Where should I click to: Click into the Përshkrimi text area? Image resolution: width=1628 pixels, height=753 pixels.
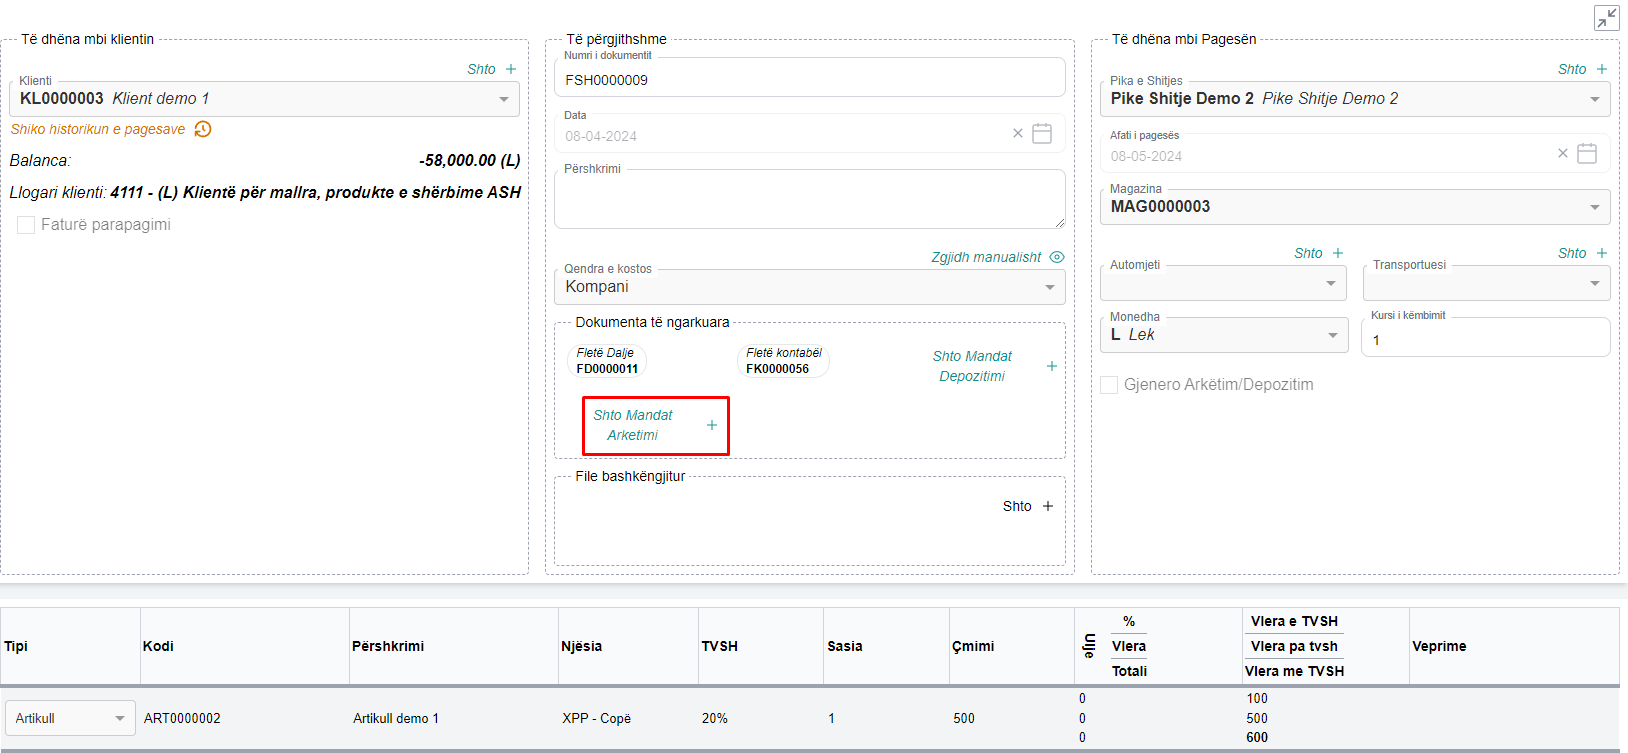[808, 200]
